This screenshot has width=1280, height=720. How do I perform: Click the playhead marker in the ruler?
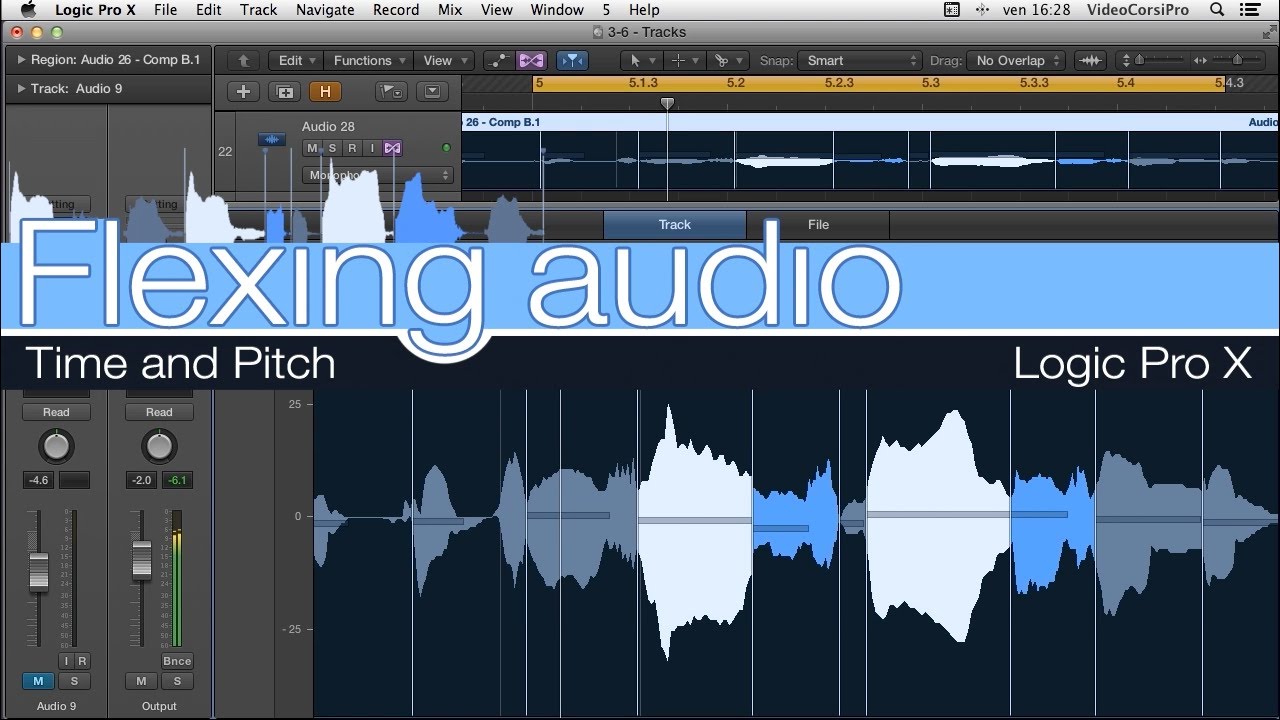pos(668,103)
